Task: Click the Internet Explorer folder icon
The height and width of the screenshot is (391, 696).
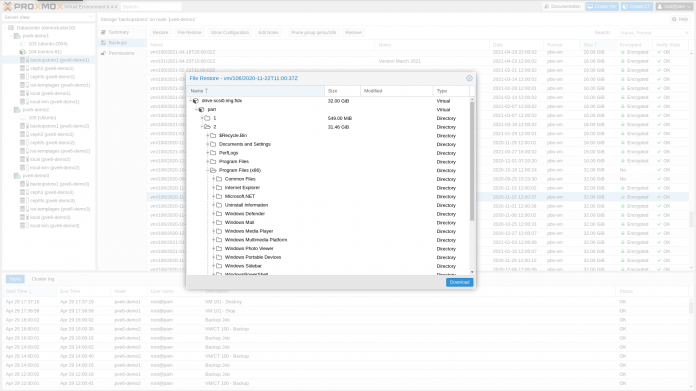Action: point(219,188)
